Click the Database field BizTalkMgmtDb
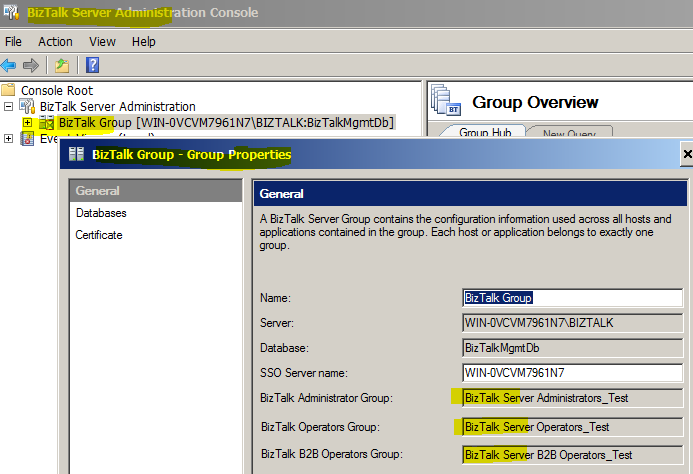The image size is (693, 474). pyautogui.click(x=572, y=348)
